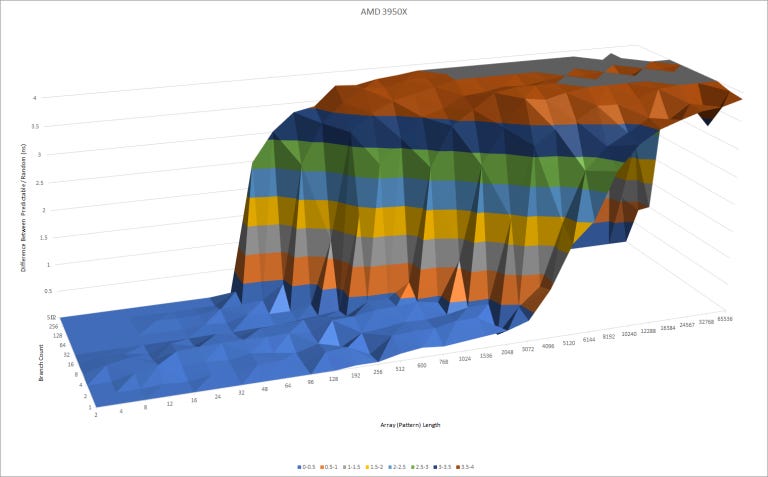Viewport: 768px width, 477px height.
Task: Click the 64 label on Branch Count axis
Action: [x=62, y=345]
